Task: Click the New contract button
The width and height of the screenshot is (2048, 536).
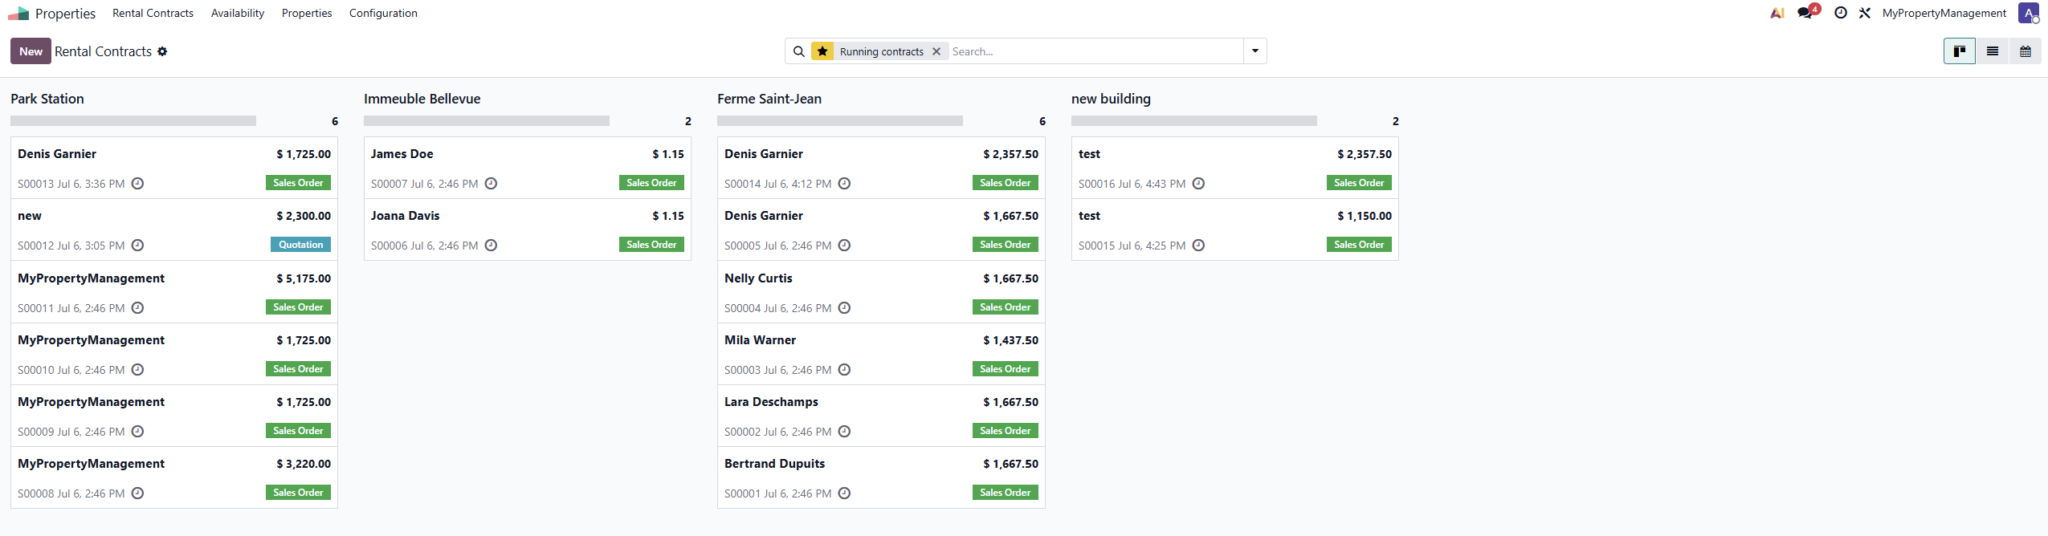Action: 31,51
